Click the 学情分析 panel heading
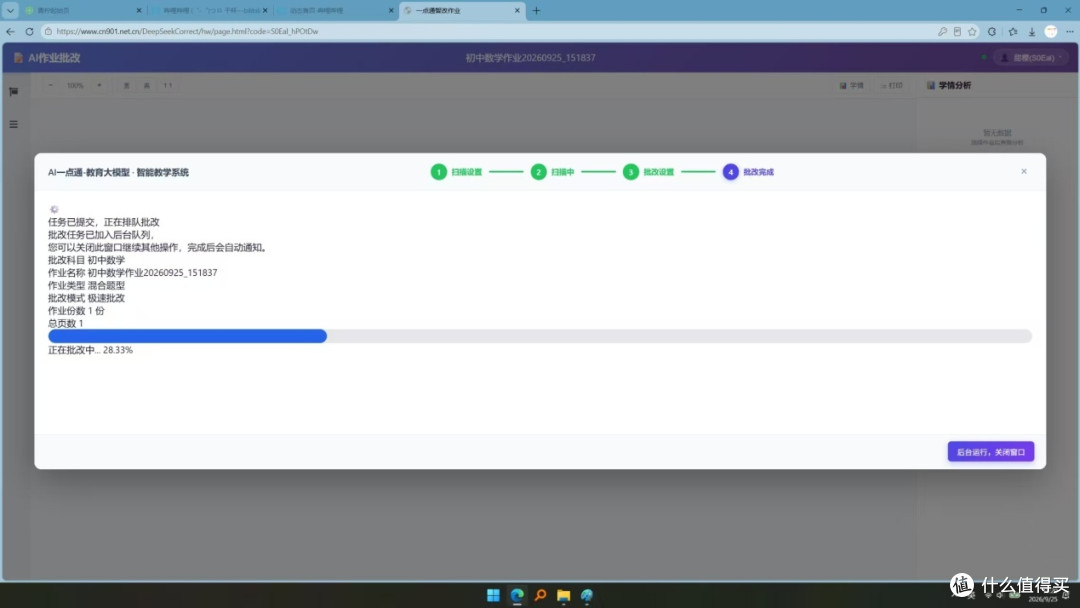Image resolution: width=1080 pixels, height=608 pixels. click(949, 85)
